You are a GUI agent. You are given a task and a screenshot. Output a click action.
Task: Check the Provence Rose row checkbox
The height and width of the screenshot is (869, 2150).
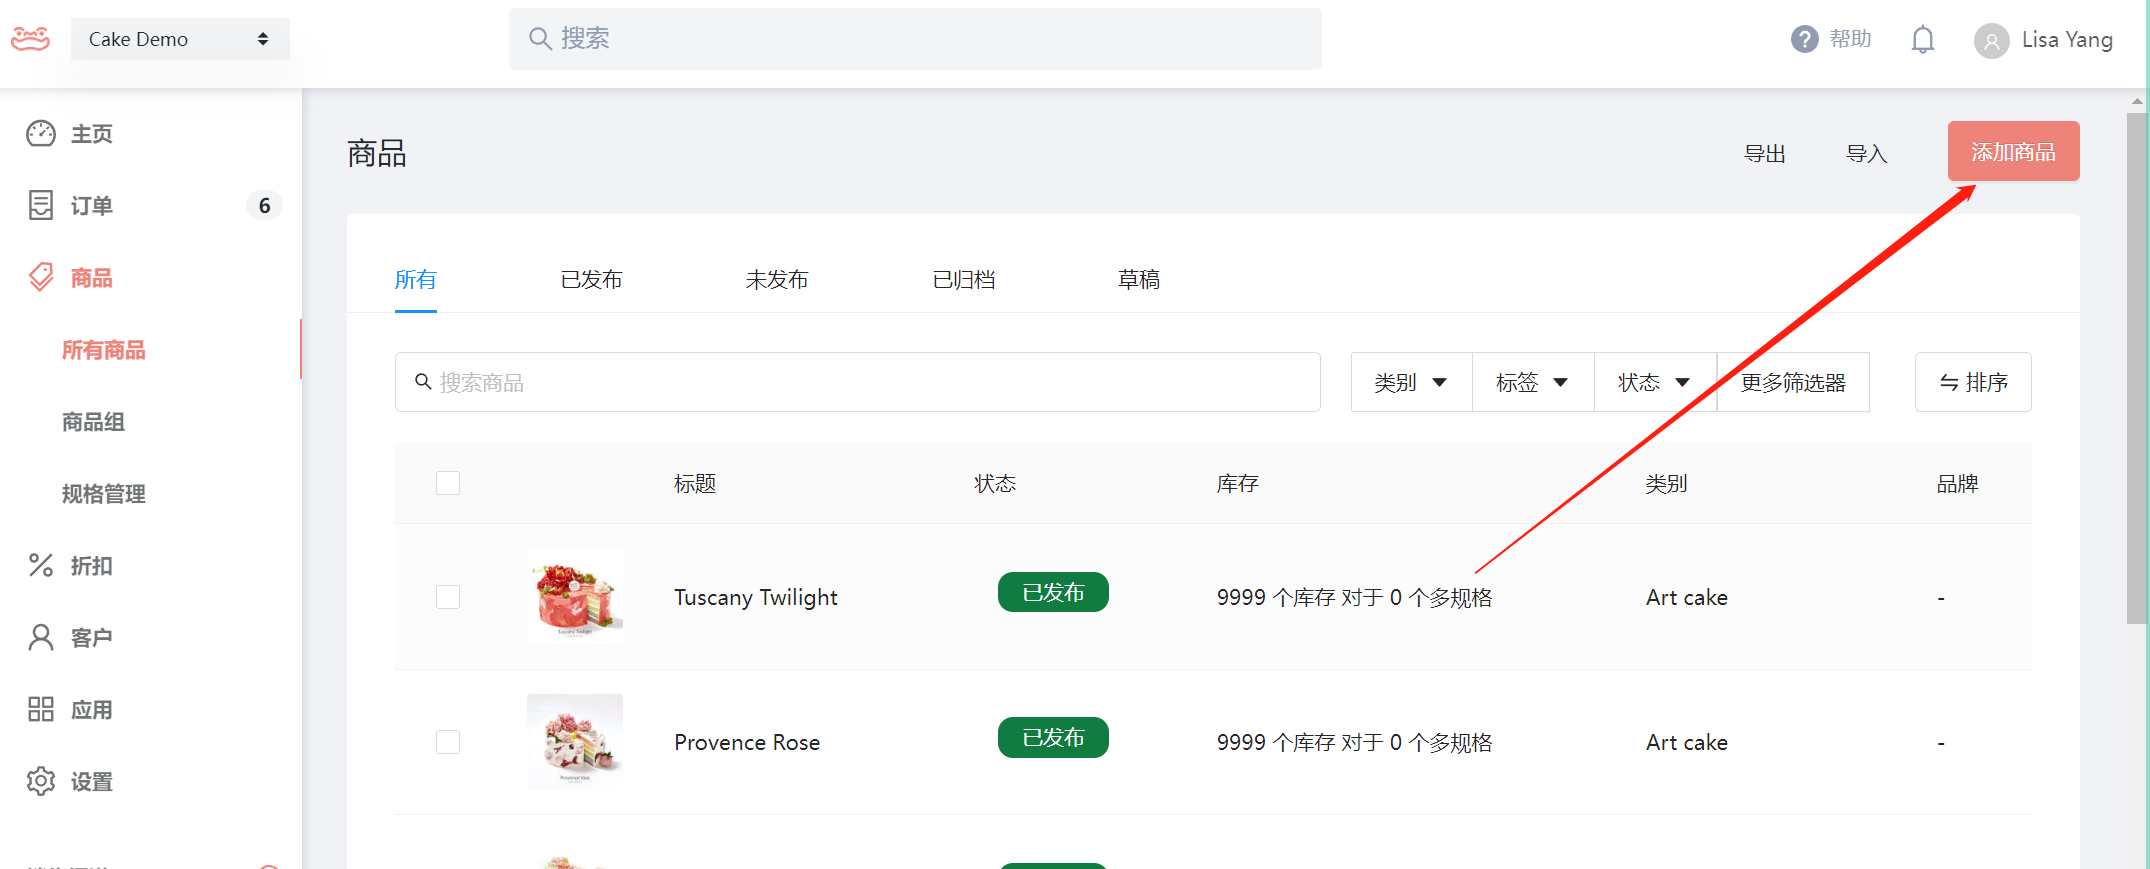point(448,742)
